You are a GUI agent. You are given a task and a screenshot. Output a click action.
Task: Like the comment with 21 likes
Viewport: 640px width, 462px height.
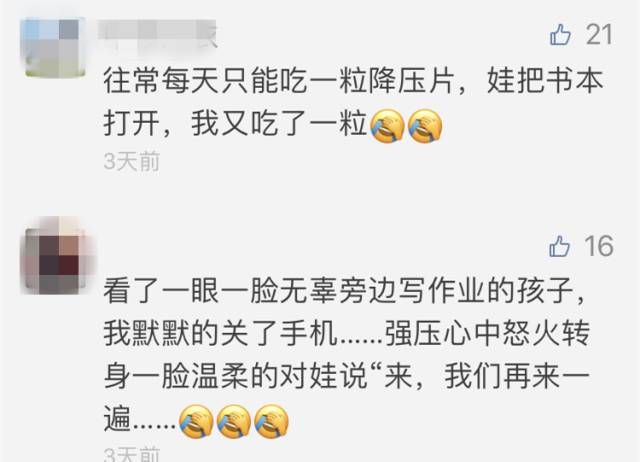560,34
